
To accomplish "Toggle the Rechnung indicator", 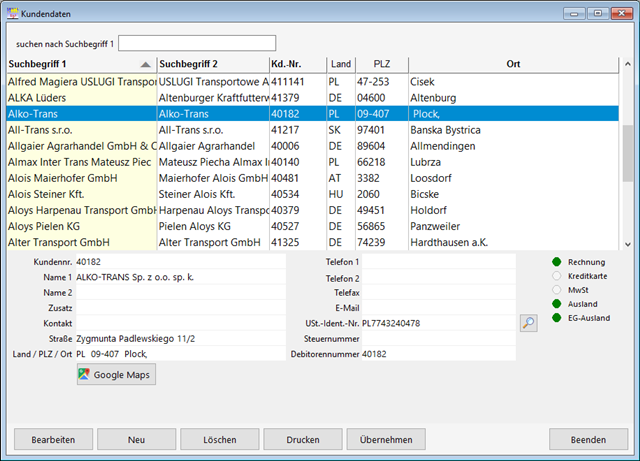I will (556, 262).
